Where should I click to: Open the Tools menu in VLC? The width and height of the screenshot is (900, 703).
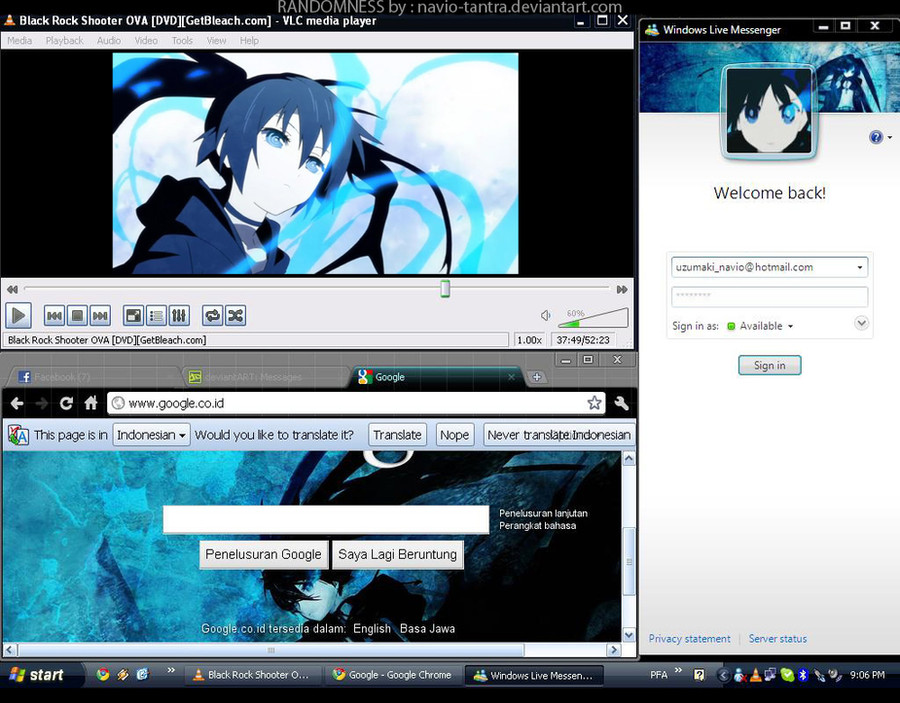pos(182,41)
